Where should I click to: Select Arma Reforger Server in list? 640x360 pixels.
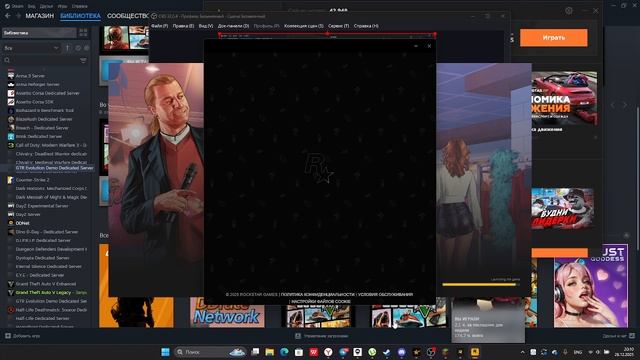coord(38,84)
